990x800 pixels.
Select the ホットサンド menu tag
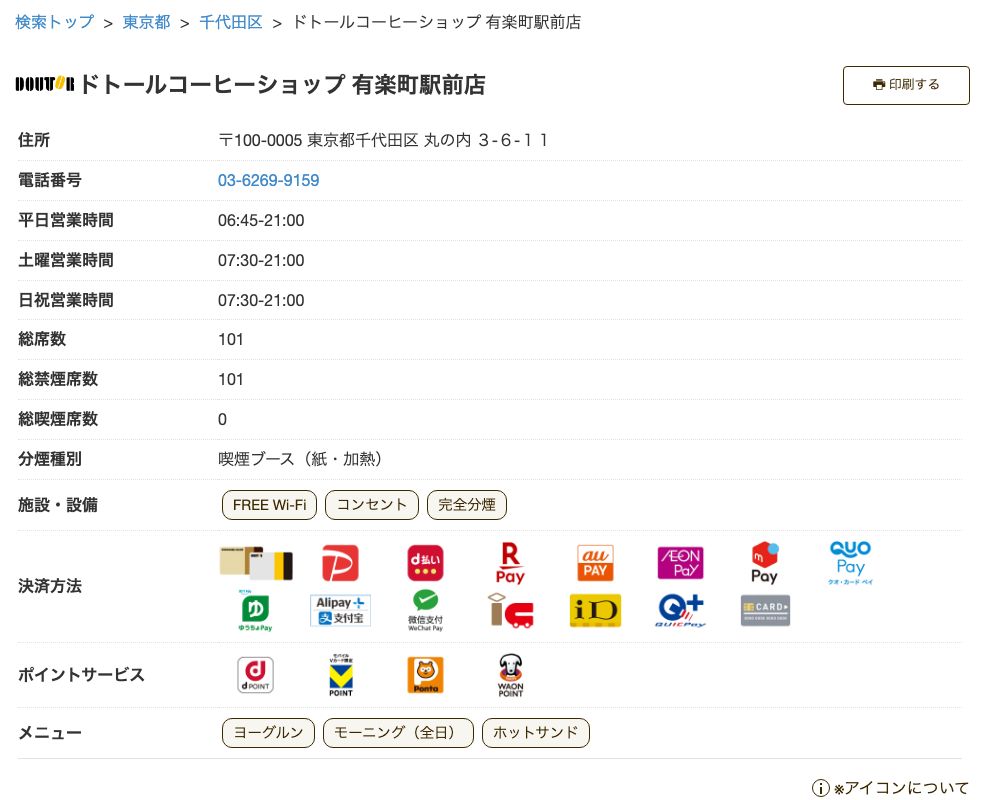pyautogui.click(x=536, y=732)
